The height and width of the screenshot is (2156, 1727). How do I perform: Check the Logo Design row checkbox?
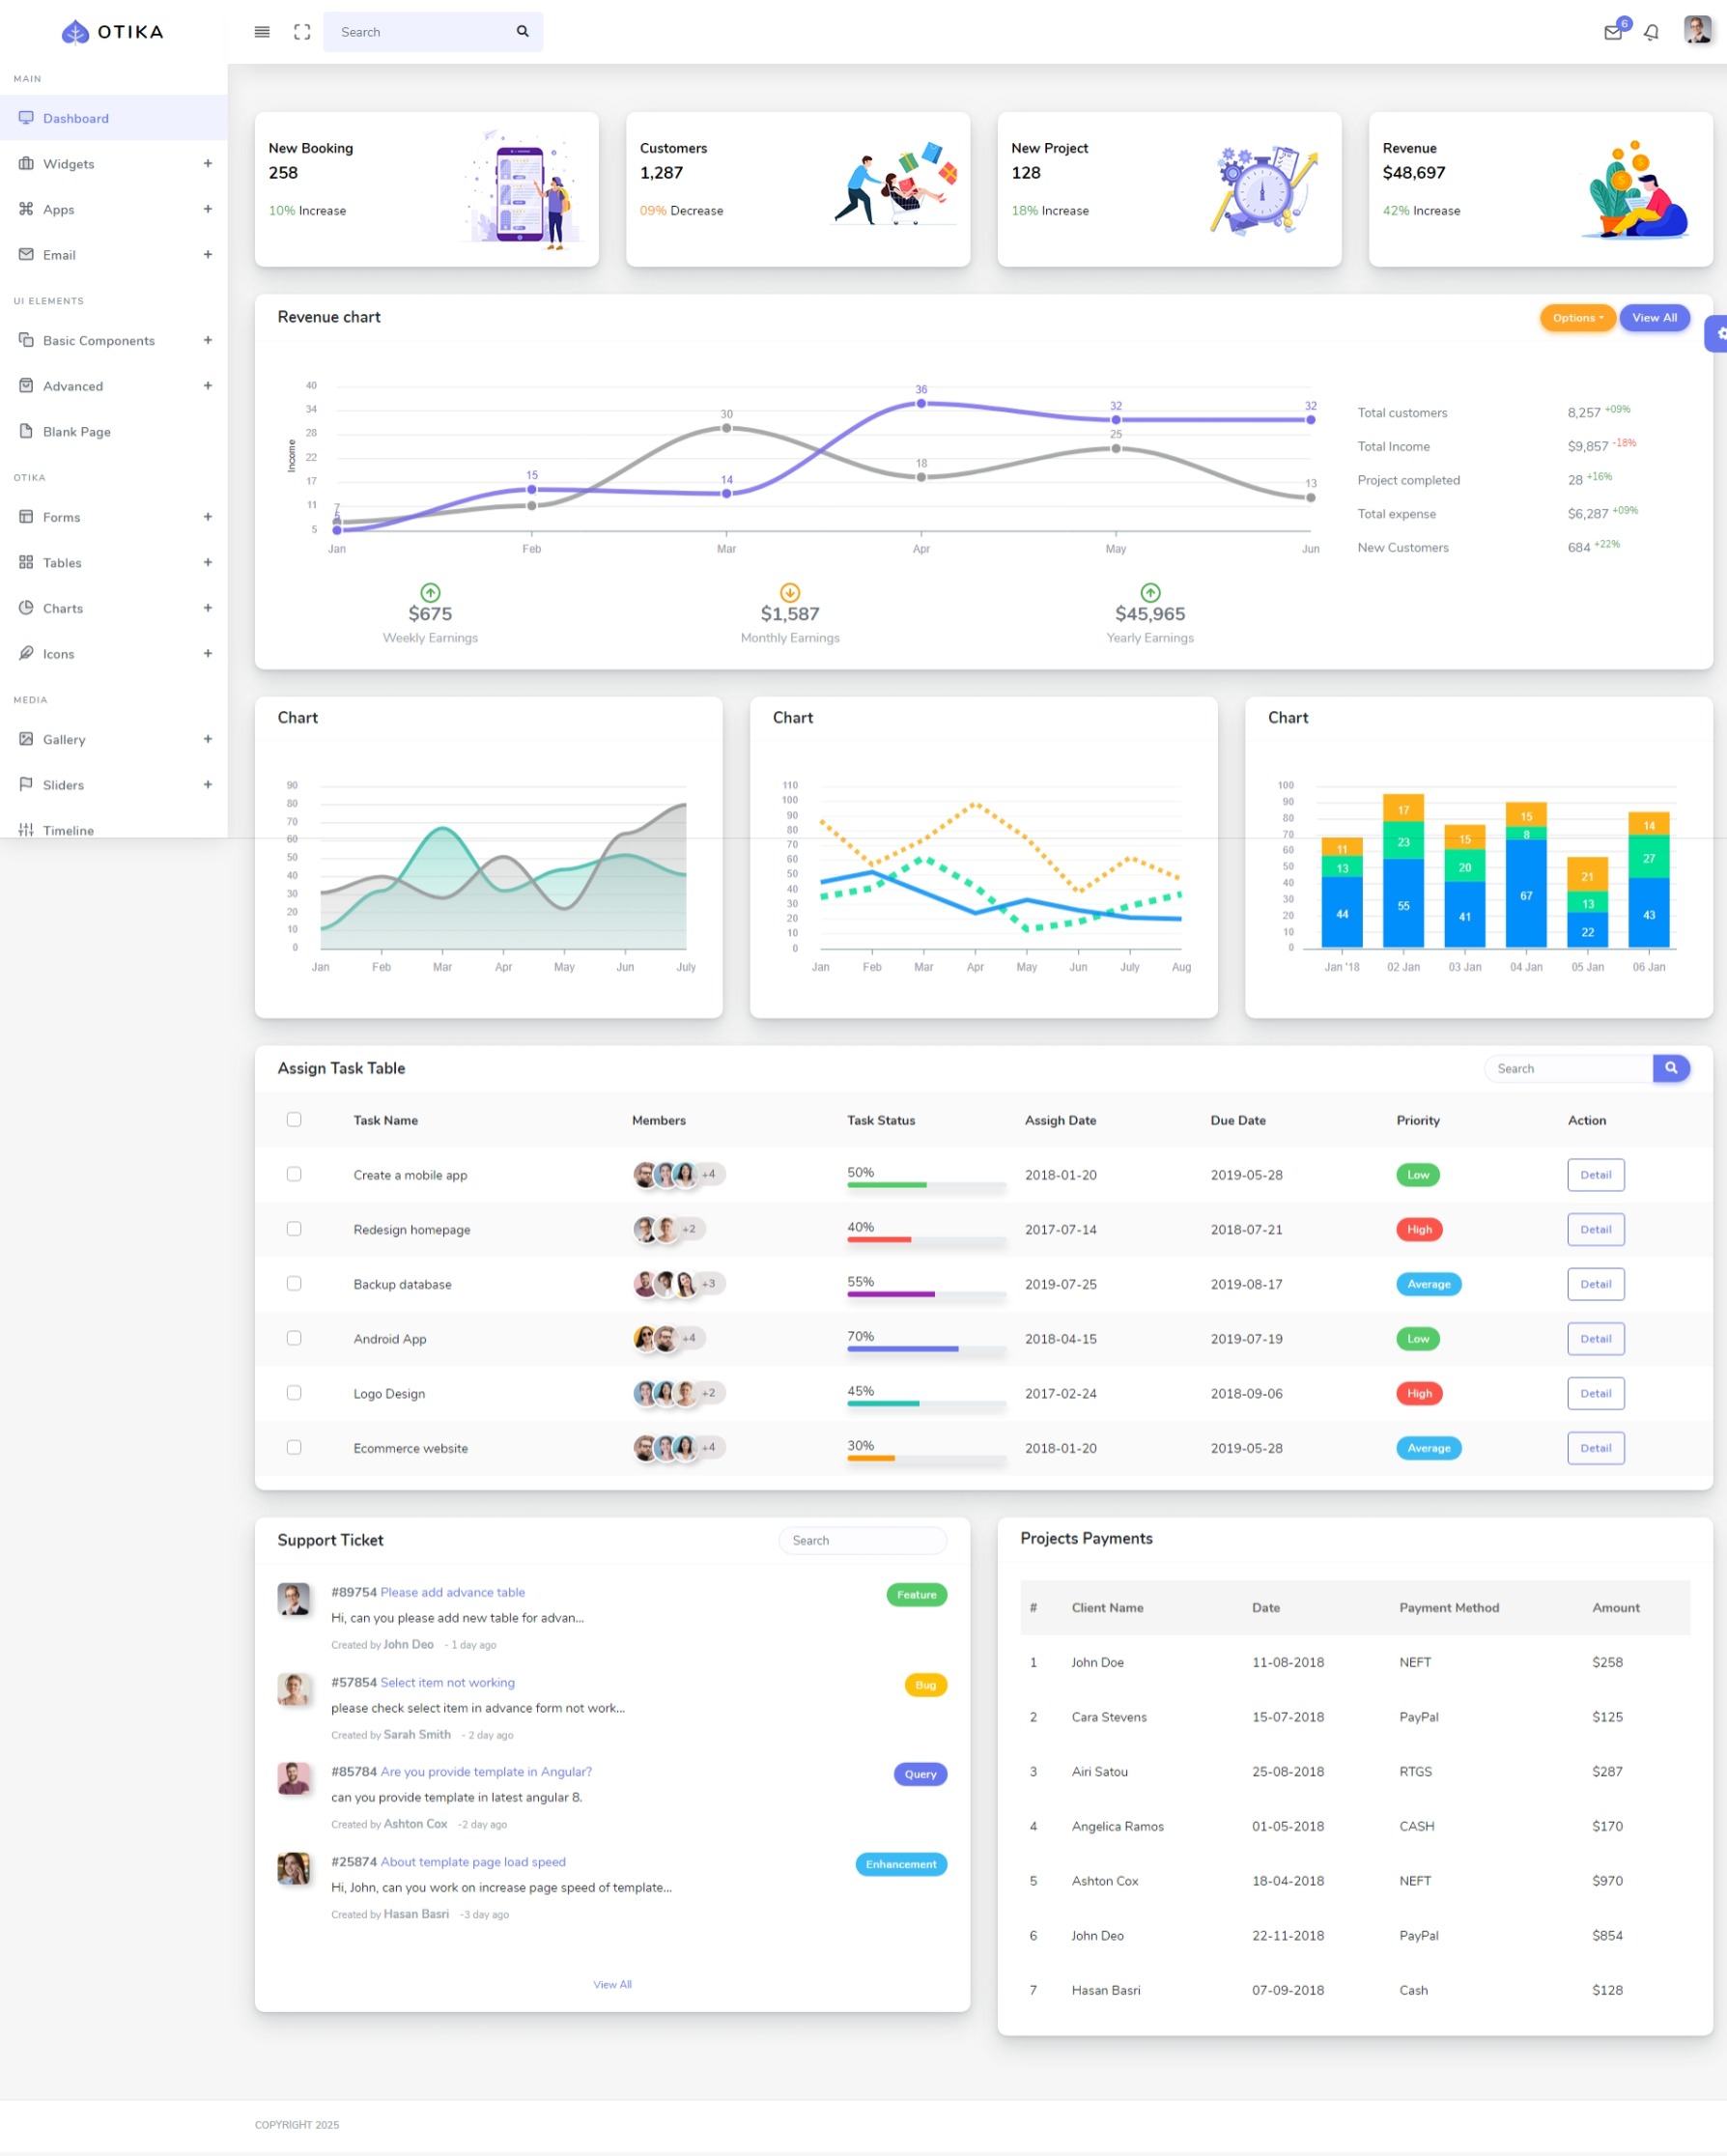(x=294, y=1393)
